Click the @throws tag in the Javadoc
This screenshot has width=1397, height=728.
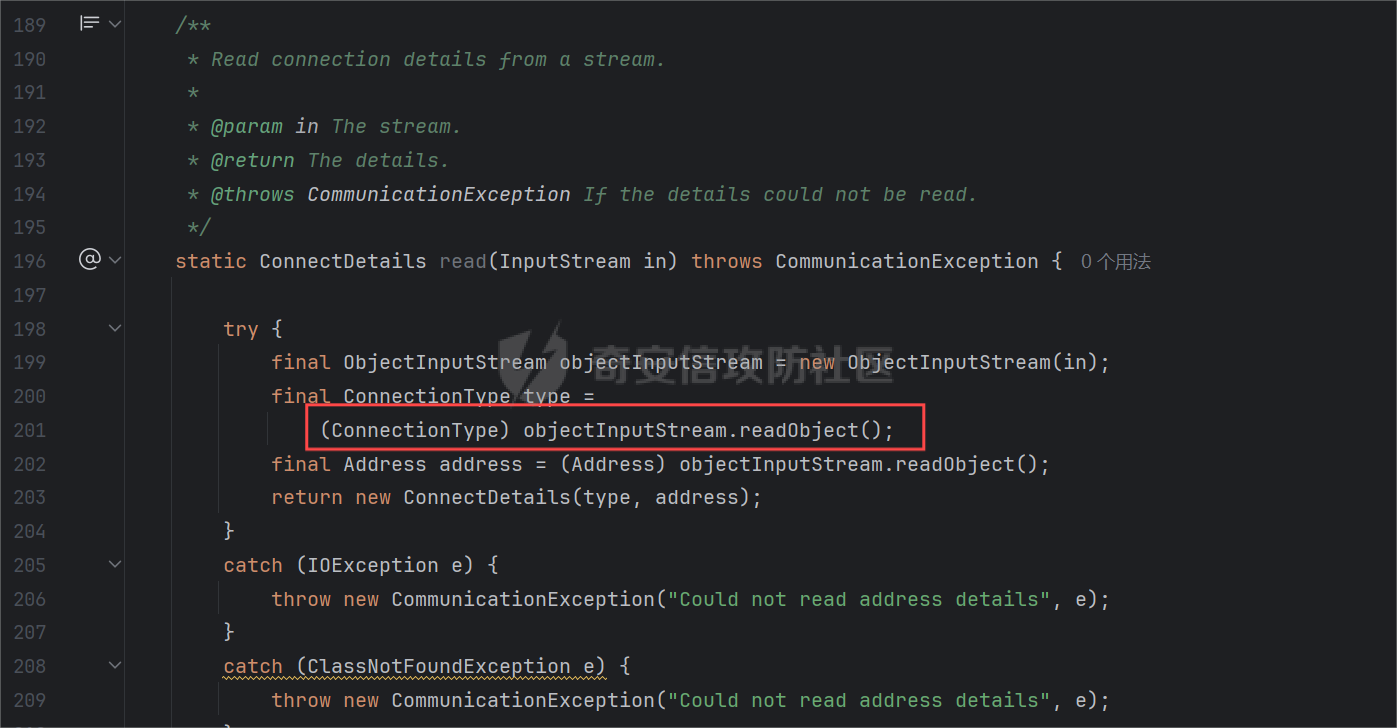click(x=252, y=194)
